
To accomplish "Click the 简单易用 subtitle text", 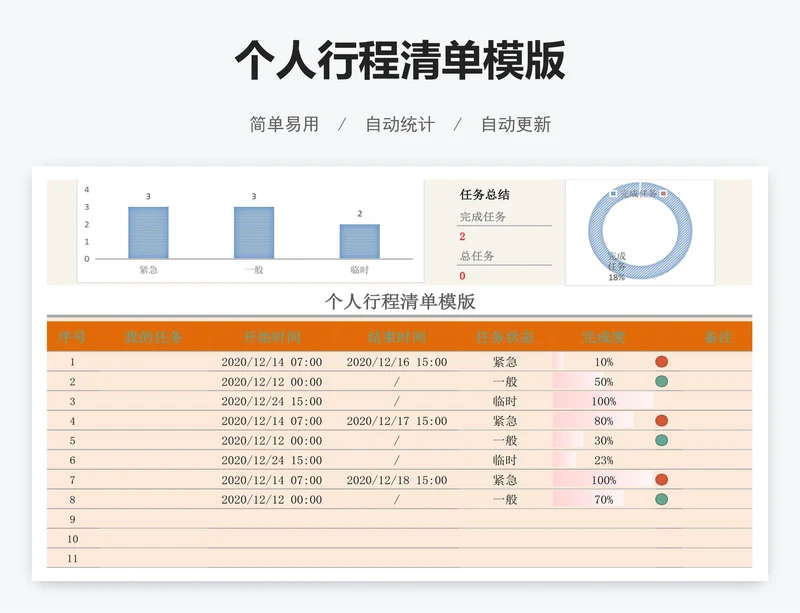I will tap(284, 124).
